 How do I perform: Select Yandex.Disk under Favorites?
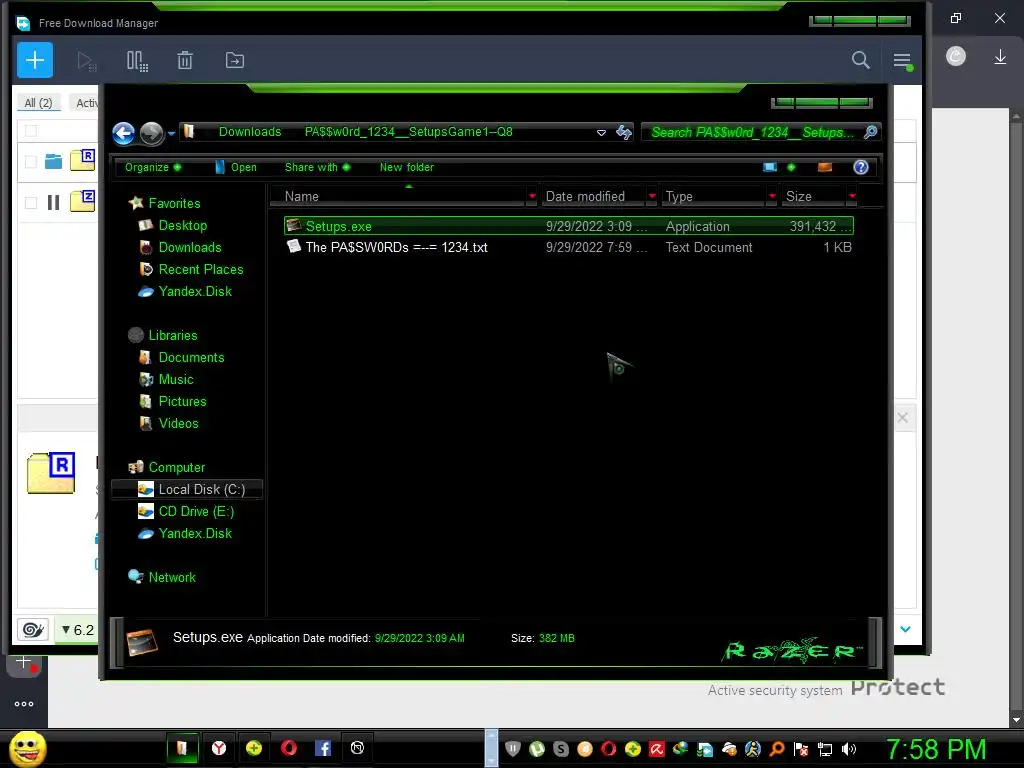[195, 291]
